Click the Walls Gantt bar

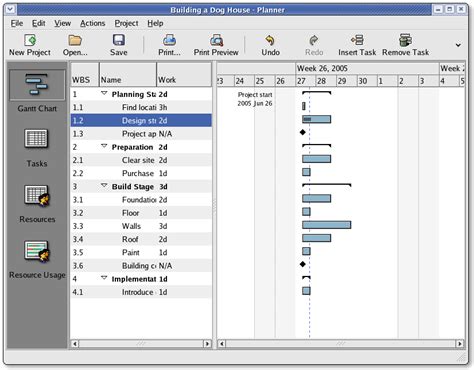coord(327,225)
